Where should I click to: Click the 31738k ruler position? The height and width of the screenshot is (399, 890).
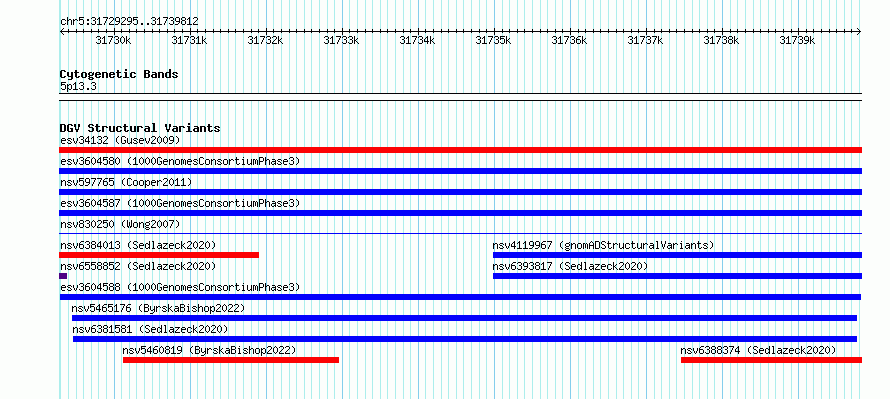coord(722,40)
